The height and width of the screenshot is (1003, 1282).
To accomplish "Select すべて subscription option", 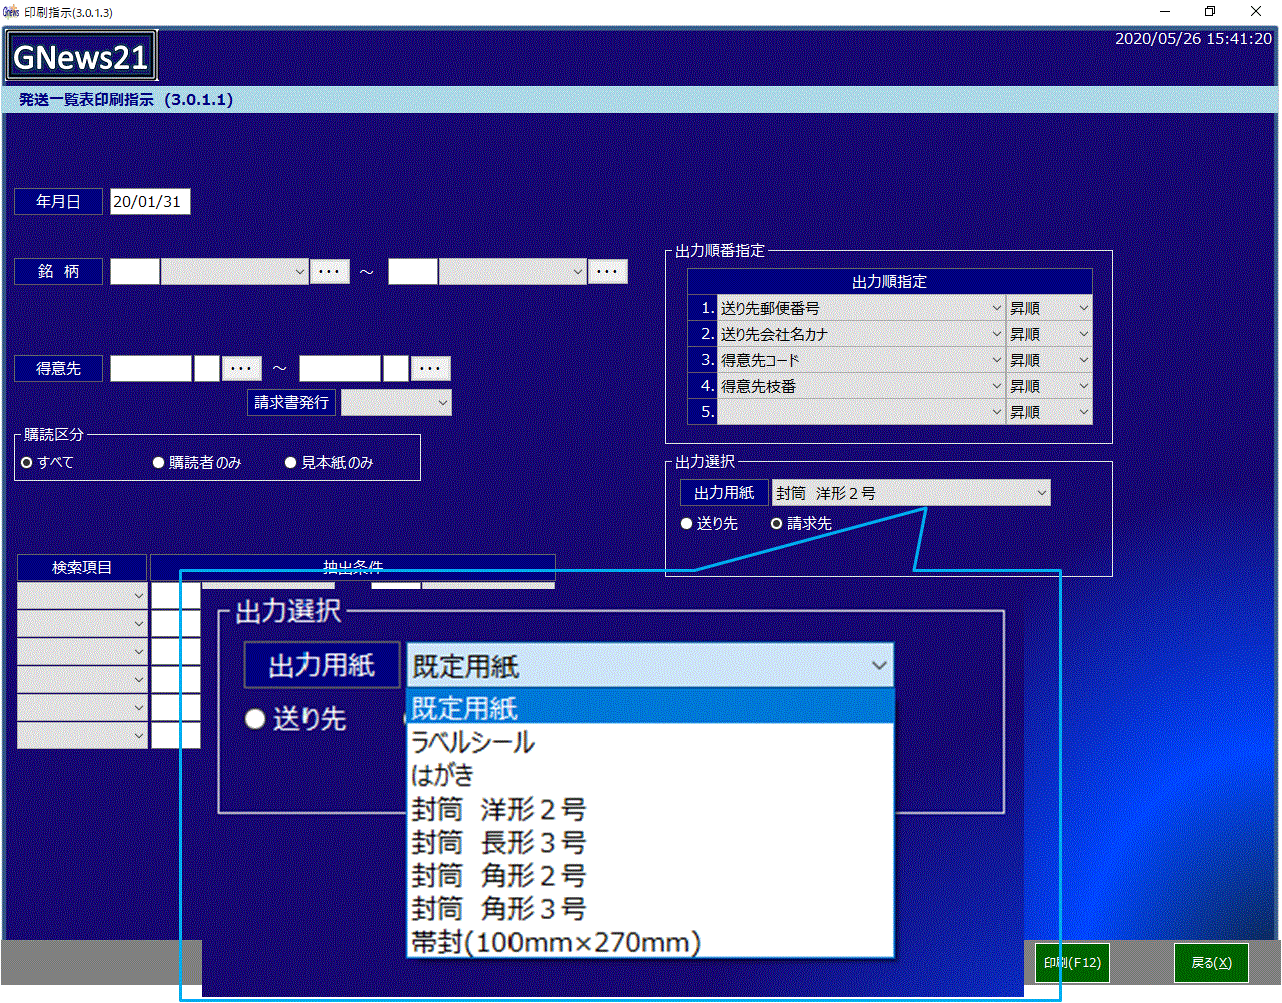I will pos(27,463).
